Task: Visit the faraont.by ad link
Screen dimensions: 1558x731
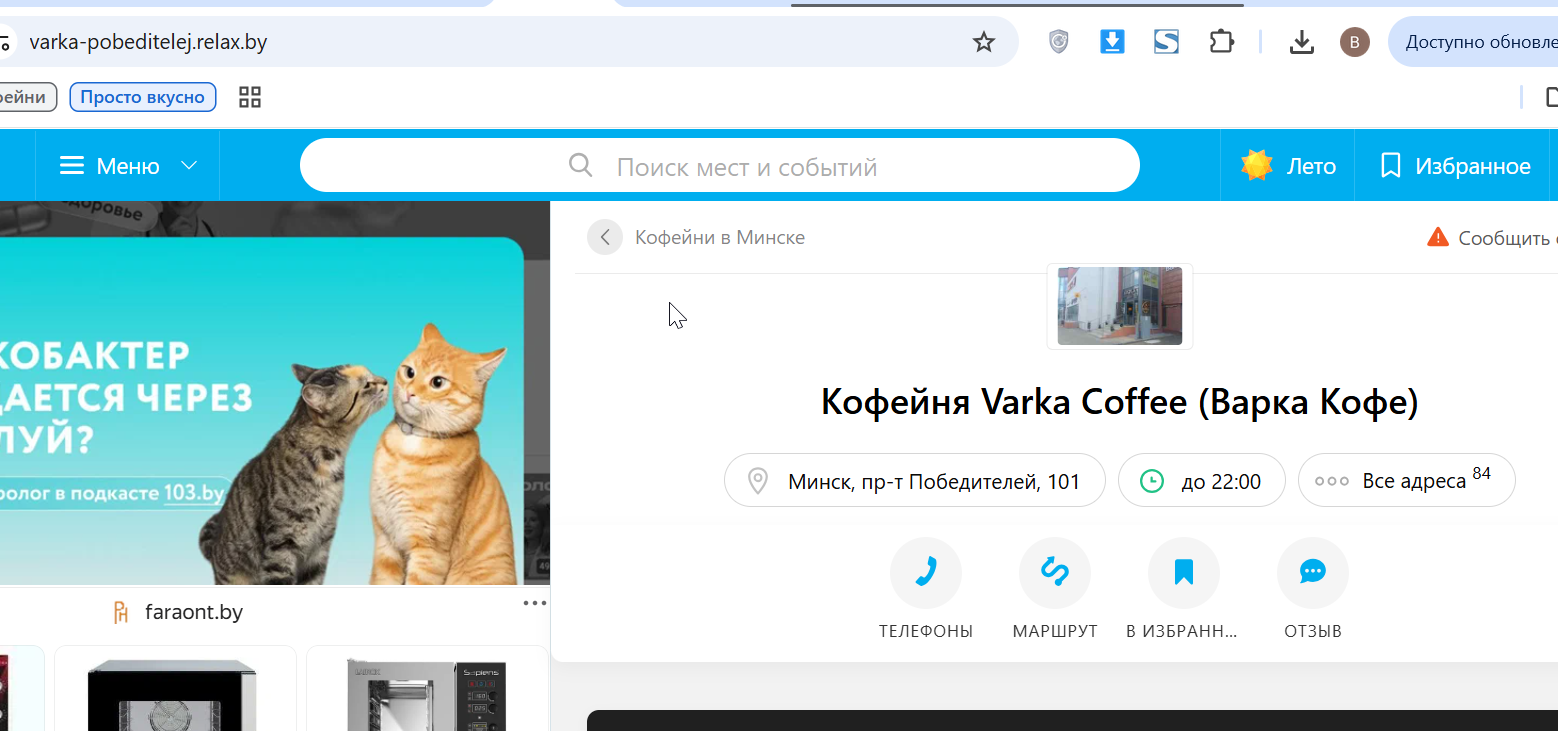Action: (x=194, y=612)
